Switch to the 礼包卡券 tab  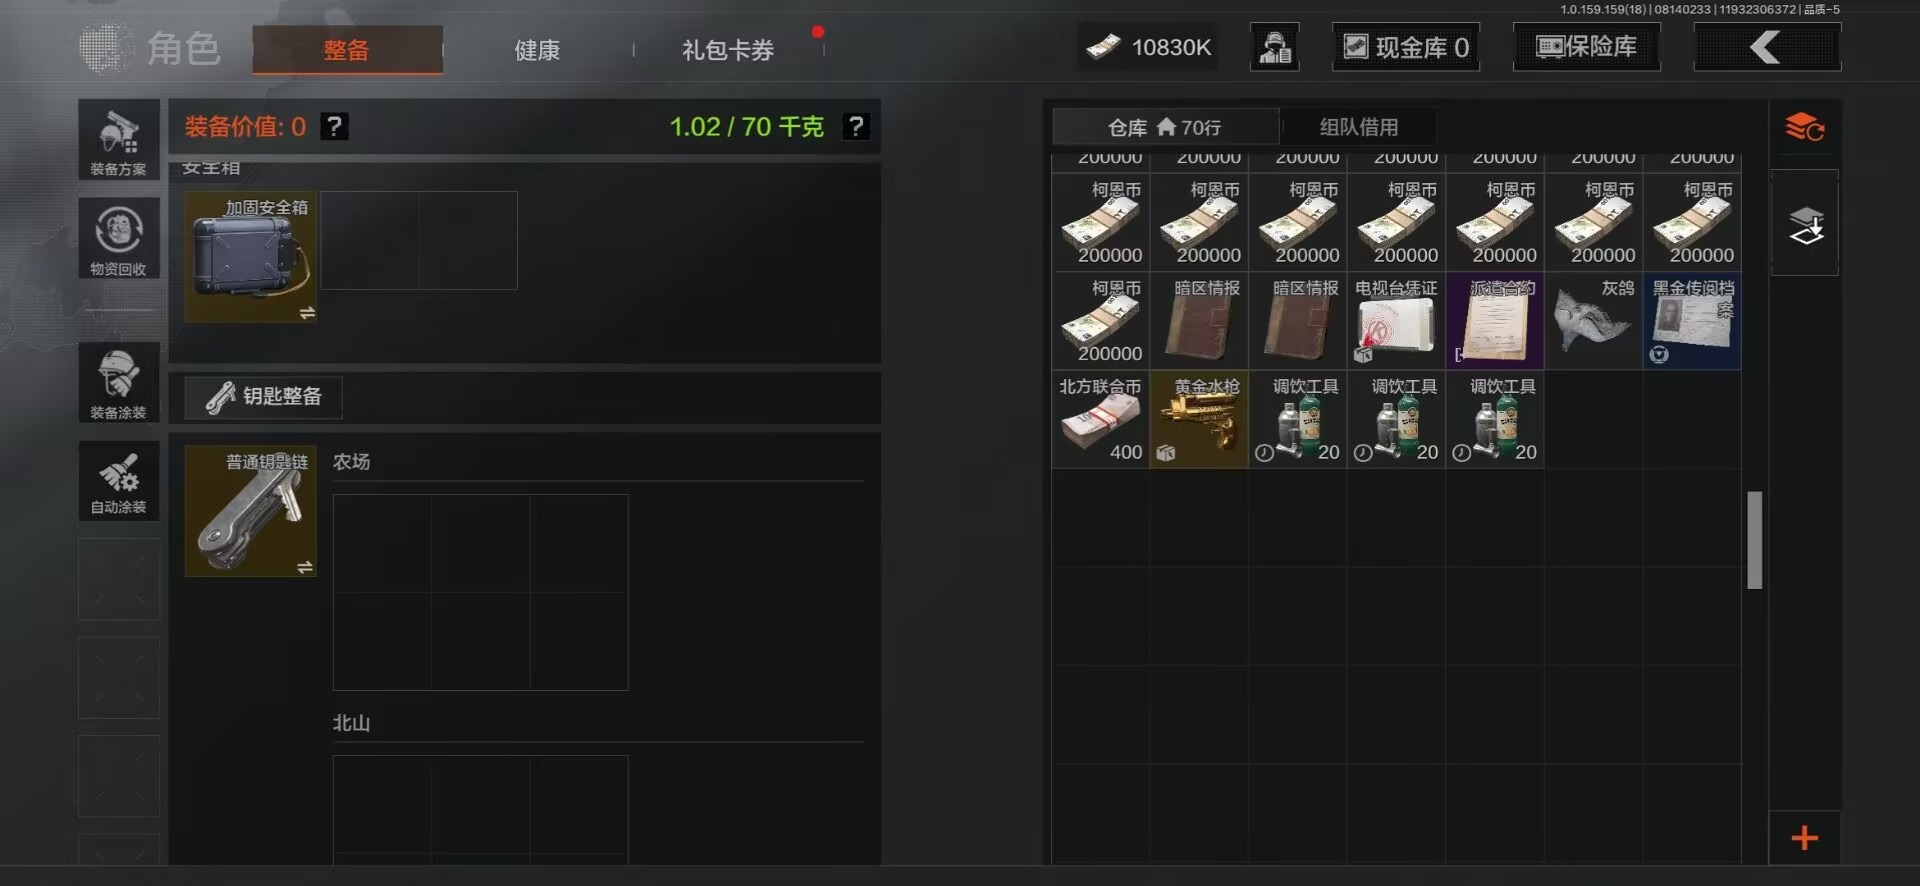click(728, 50)
